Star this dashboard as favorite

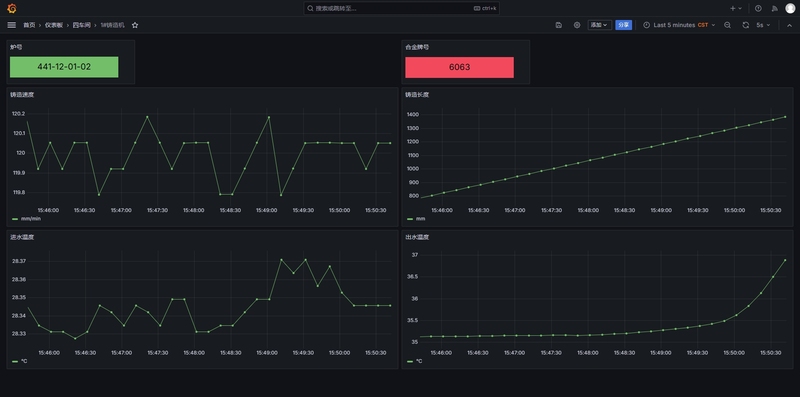click(135, 25)
